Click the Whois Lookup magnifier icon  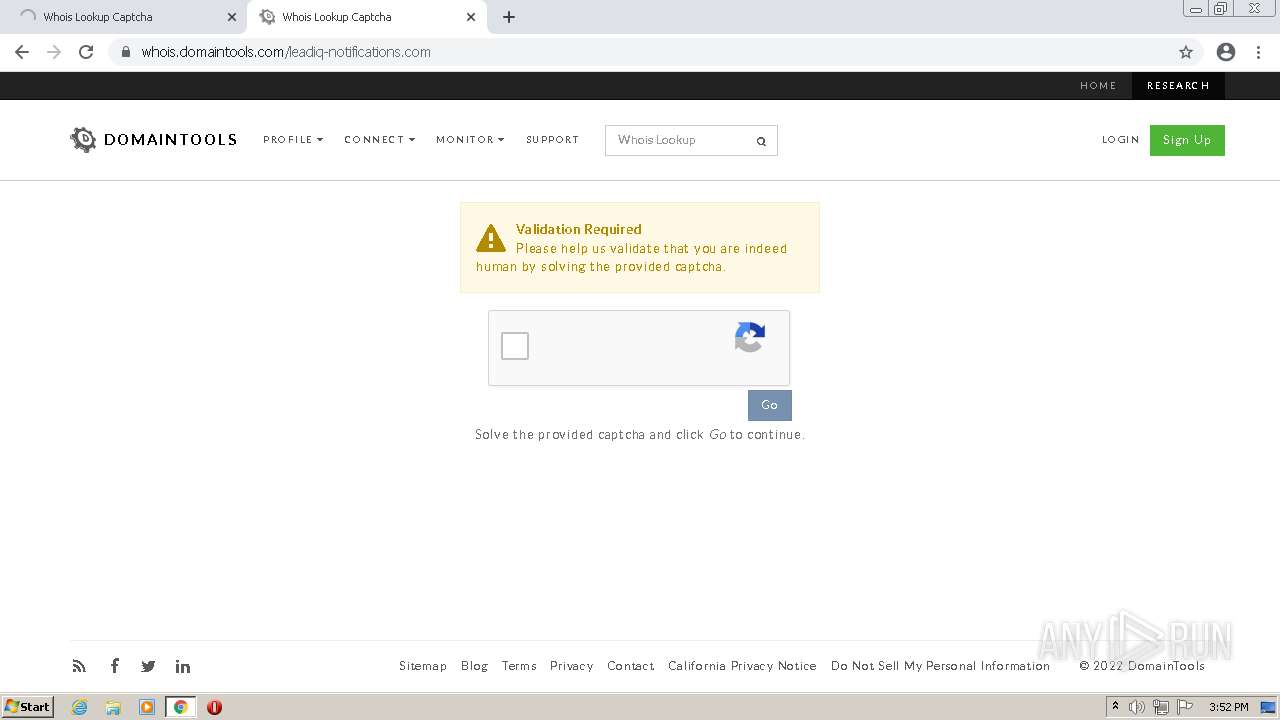[761, 141]
